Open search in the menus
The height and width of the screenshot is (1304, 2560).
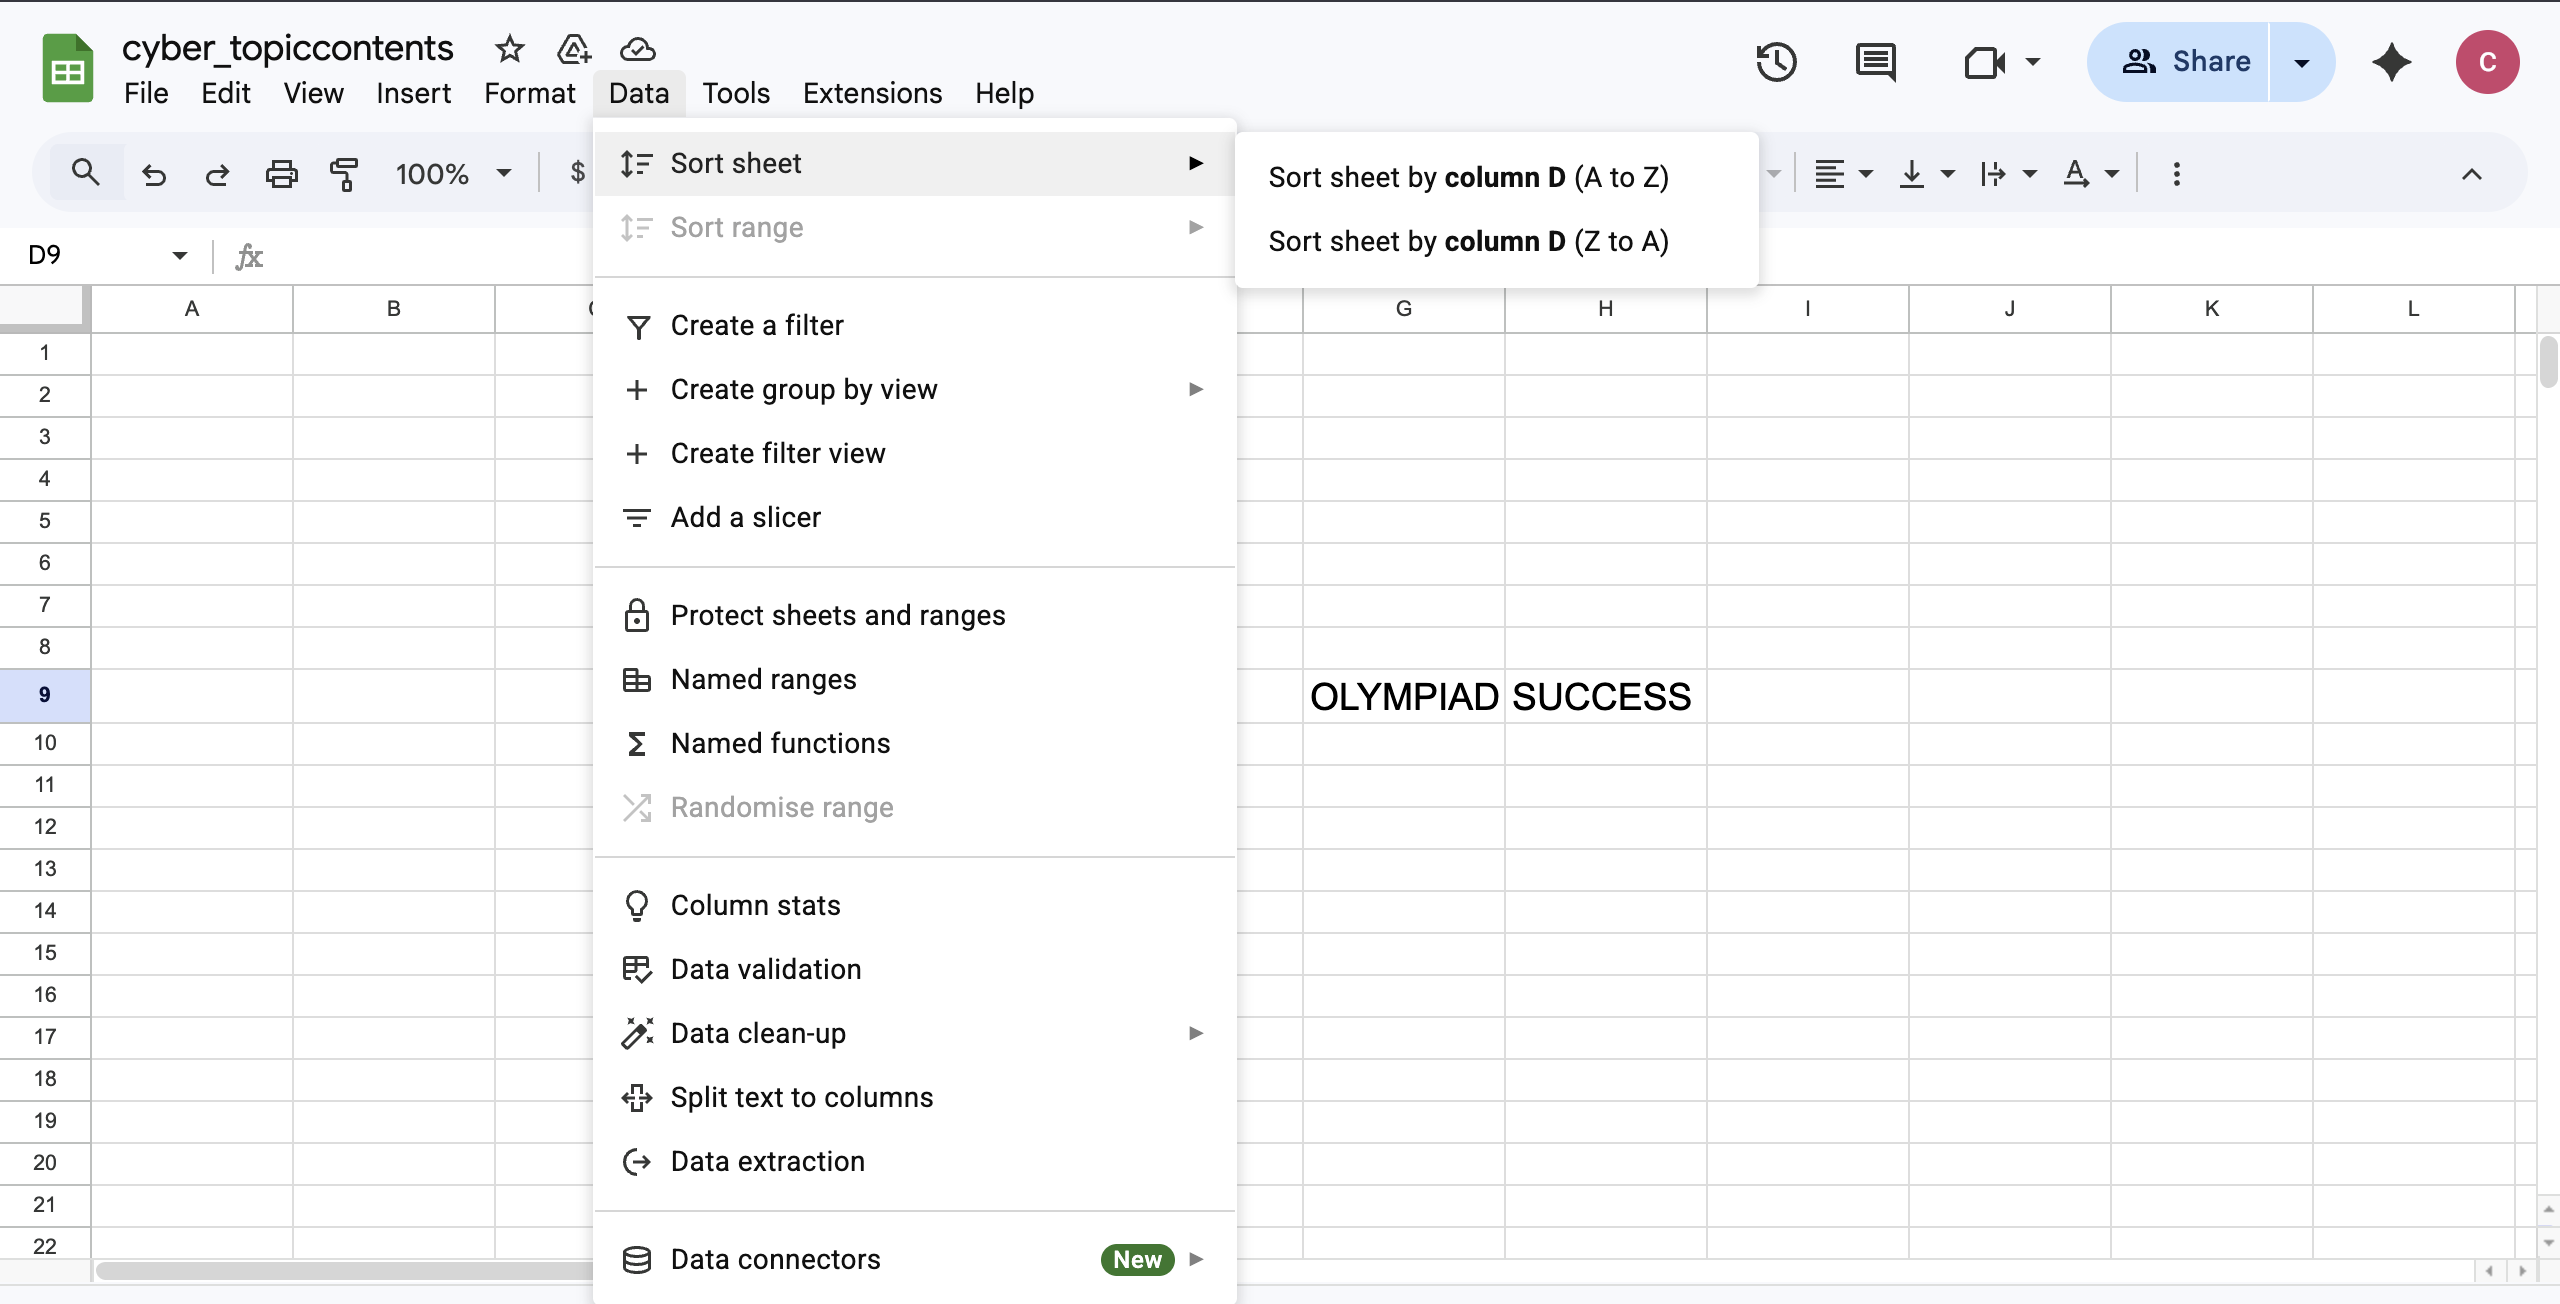(85, 171)
